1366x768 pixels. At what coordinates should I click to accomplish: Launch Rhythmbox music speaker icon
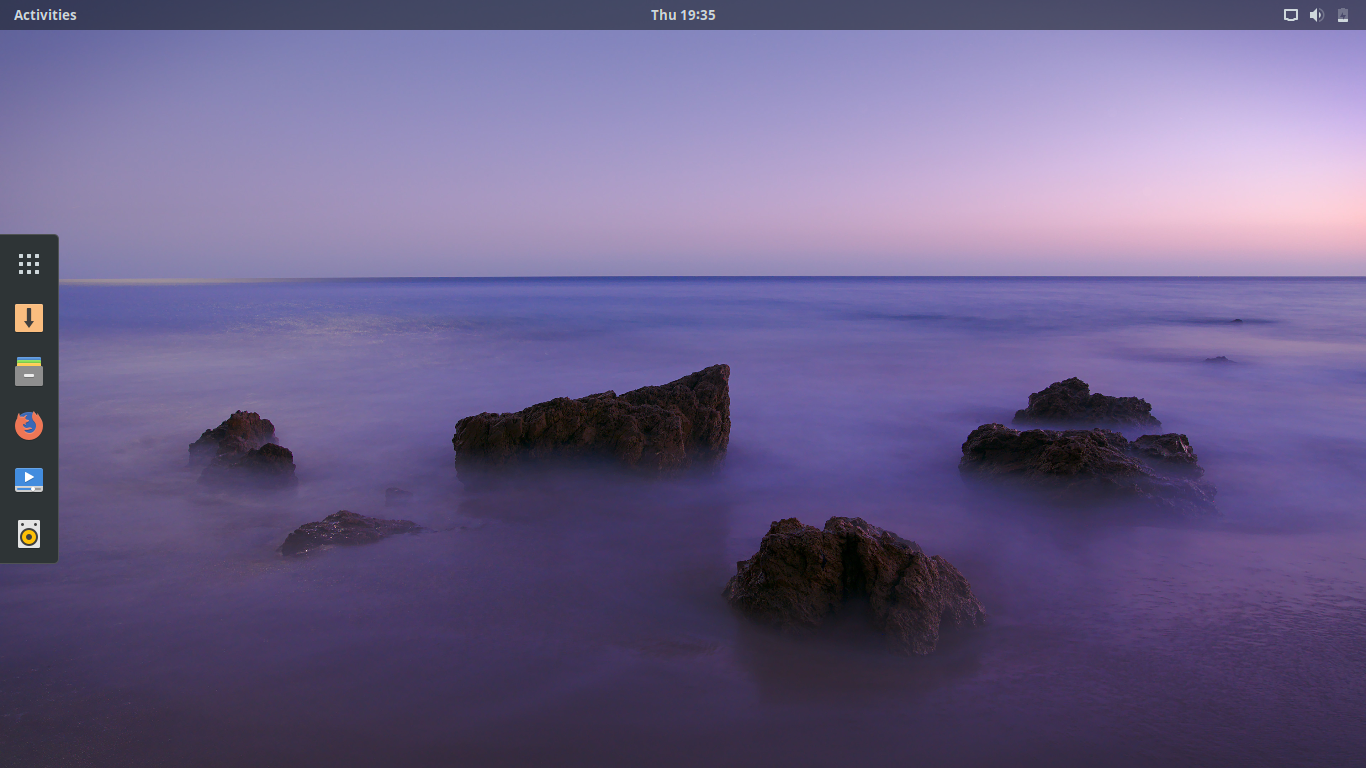pyautogui.click(x=29, y=534)
